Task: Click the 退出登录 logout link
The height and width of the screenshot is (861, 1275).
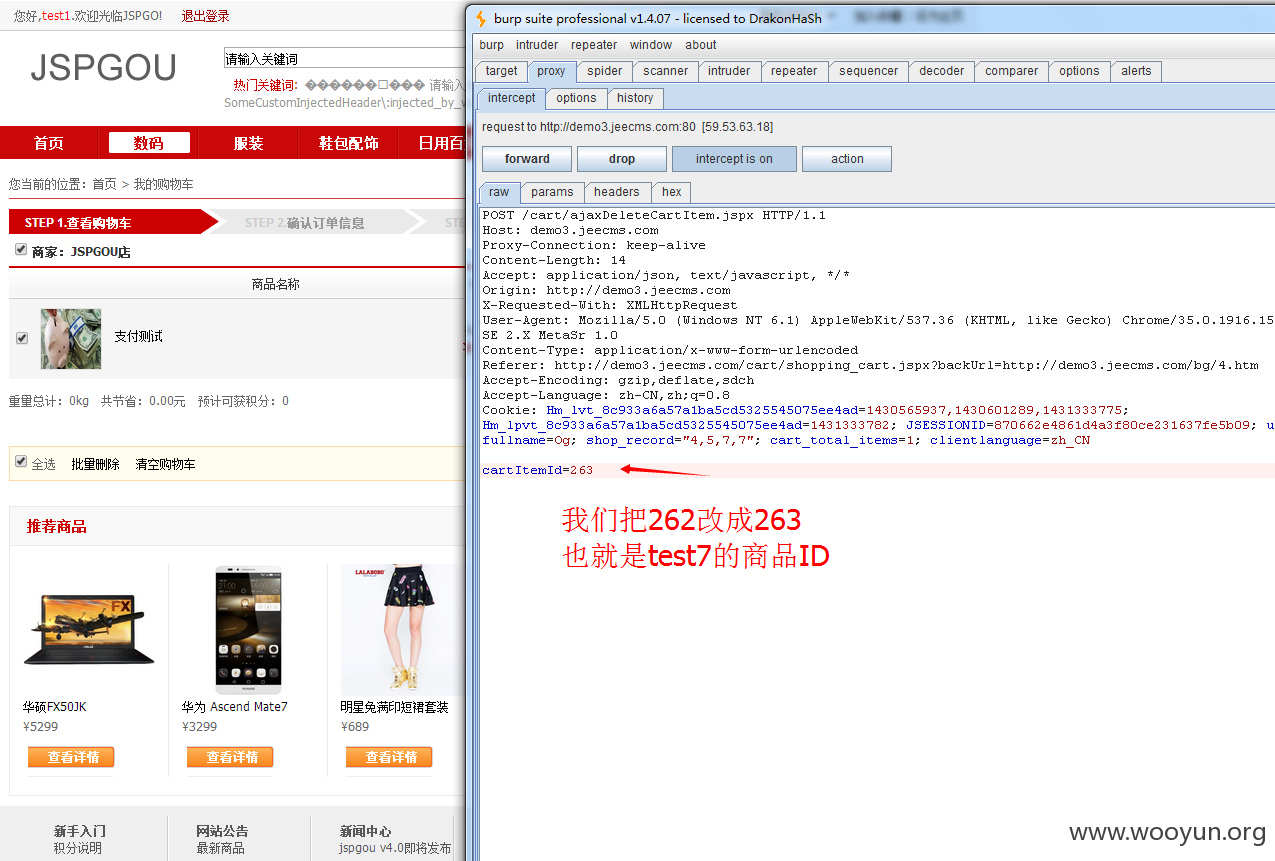Action: click(205, 16)
